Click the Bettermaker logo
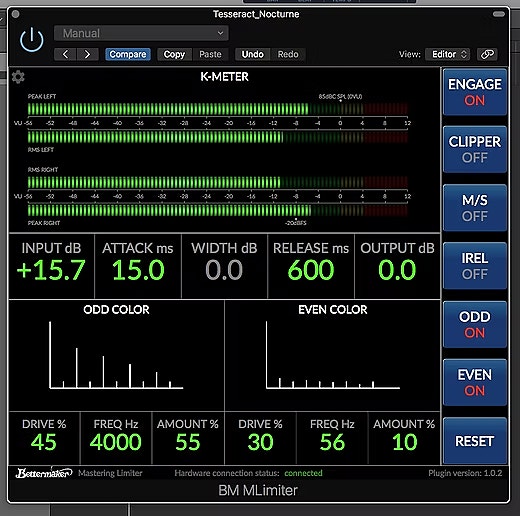 coord(44,473)
